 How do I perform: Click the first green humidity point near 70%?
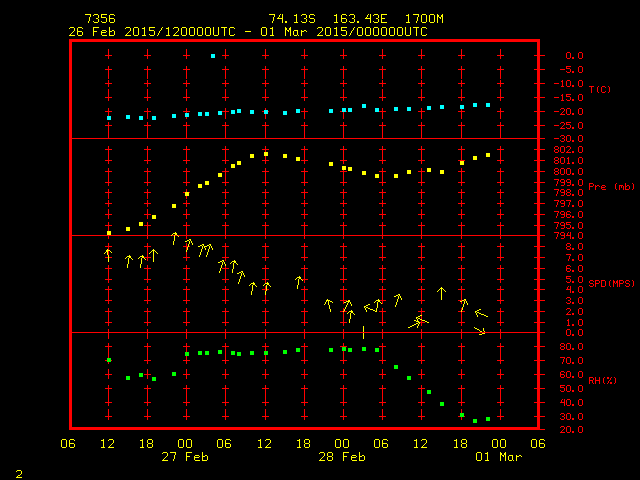tap(109, 360)
